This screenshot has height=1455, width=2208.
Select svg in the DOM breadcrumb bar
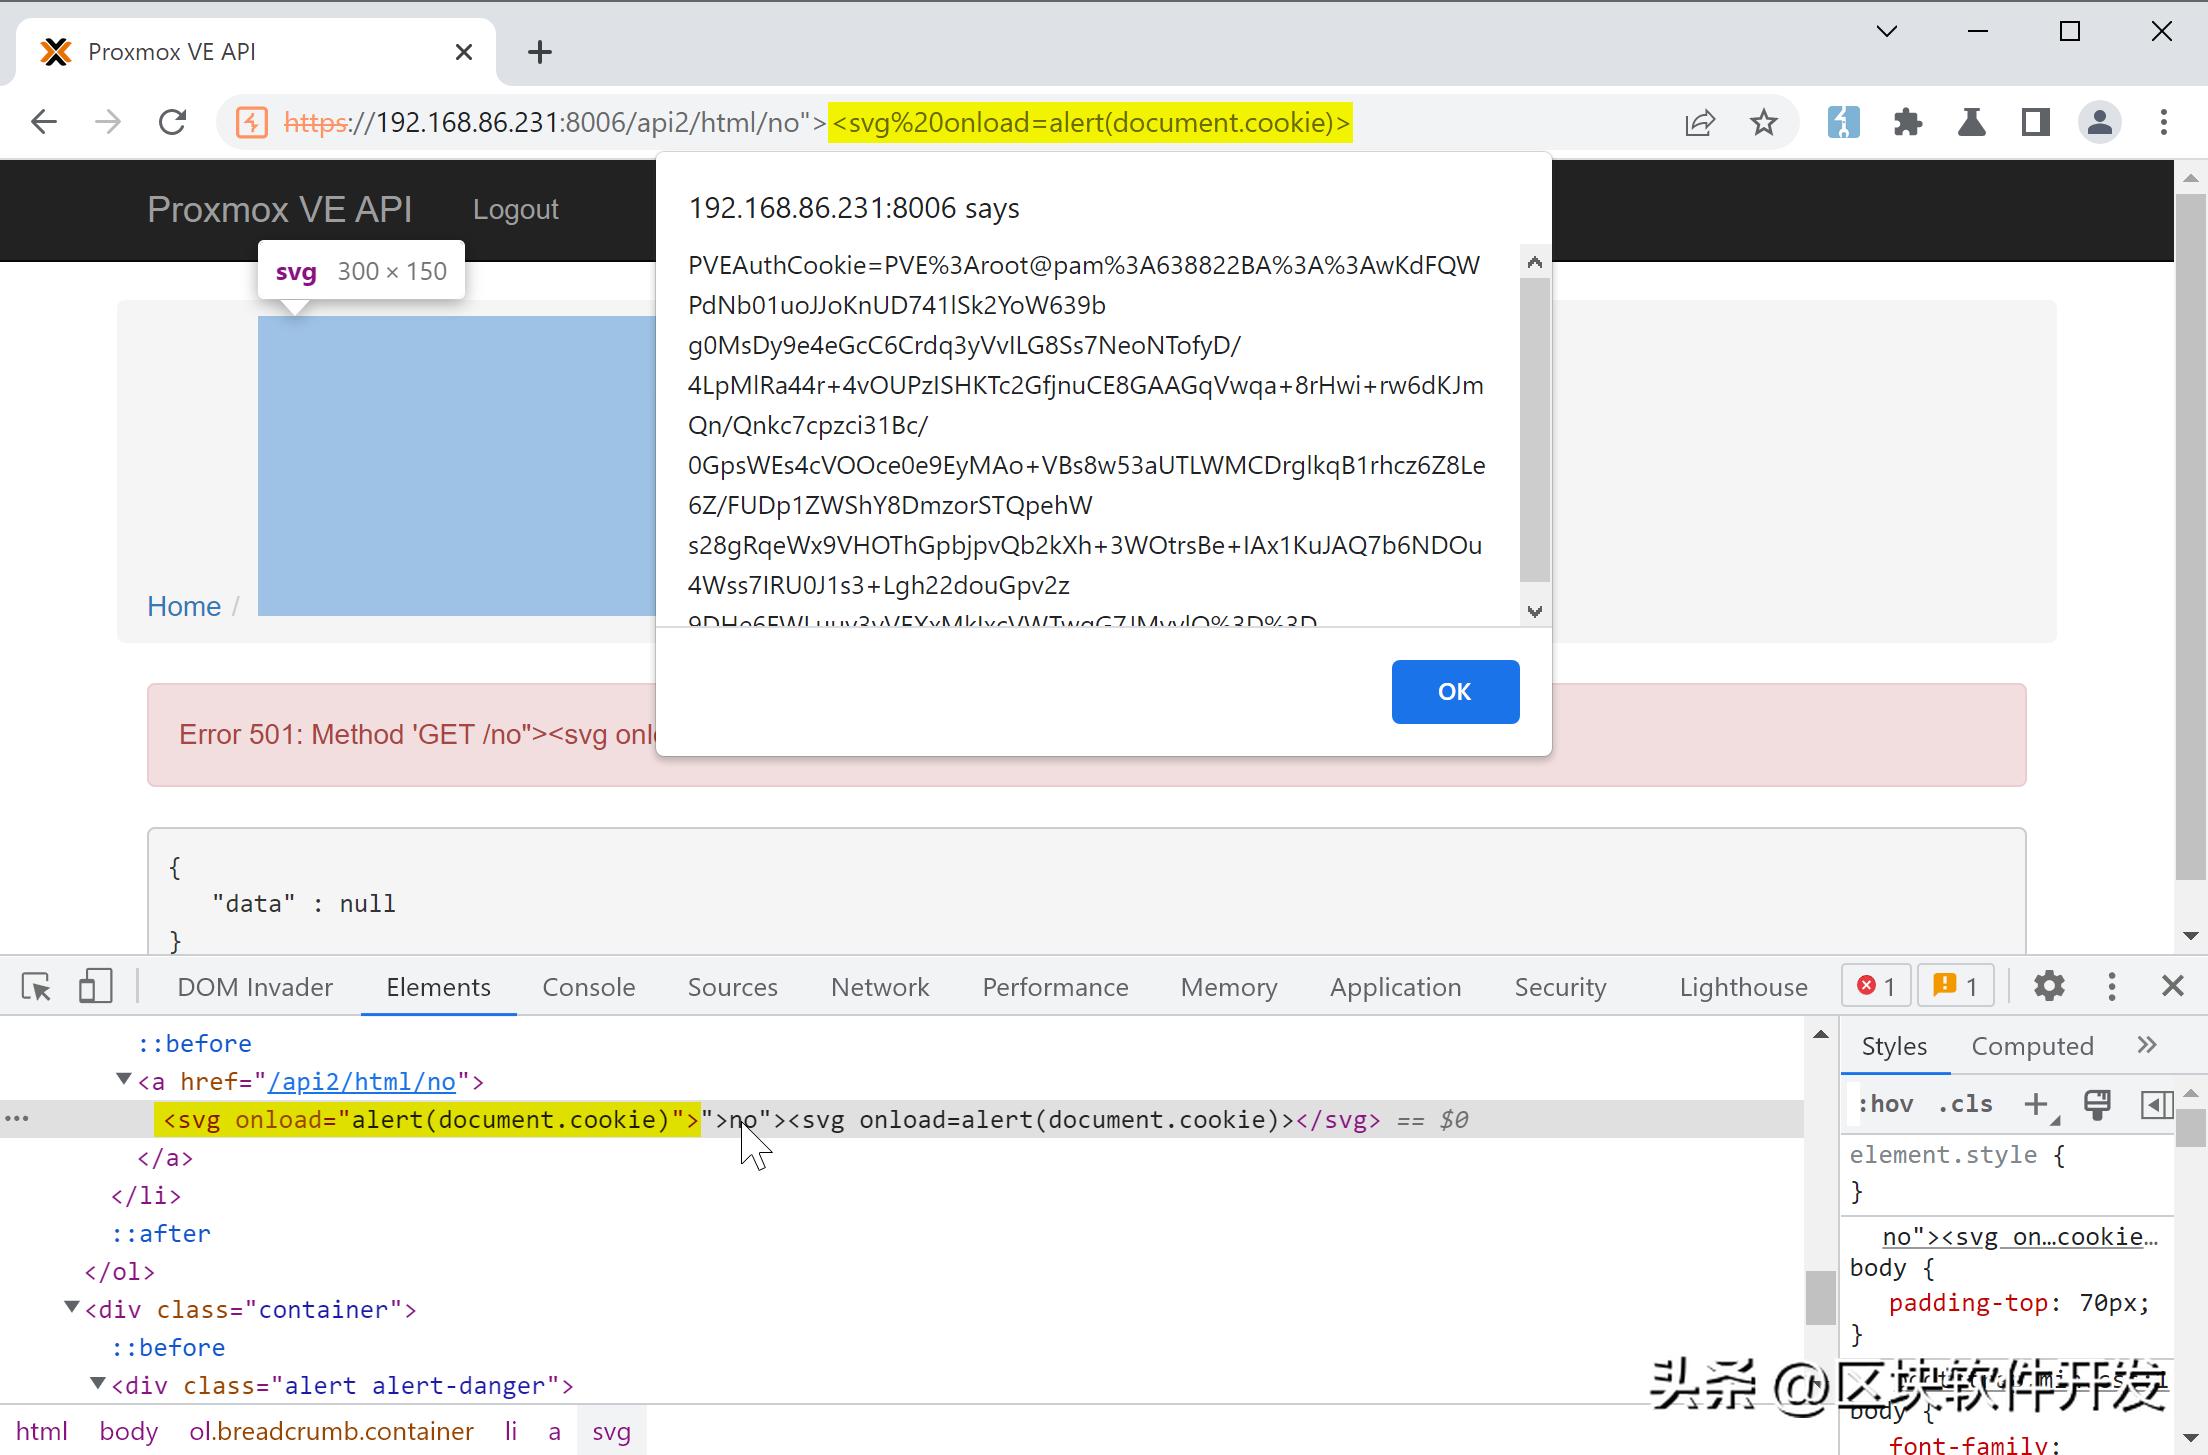click(x=611, y=1430)
